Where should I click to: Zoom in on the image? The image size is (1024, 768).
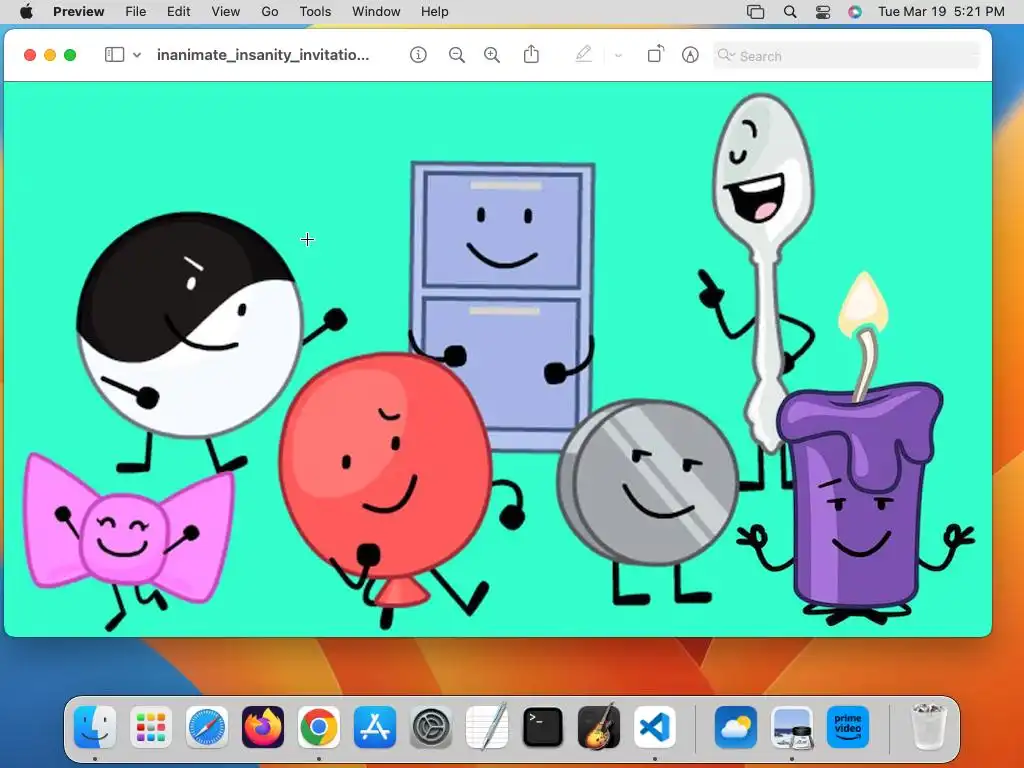(492, 55)
